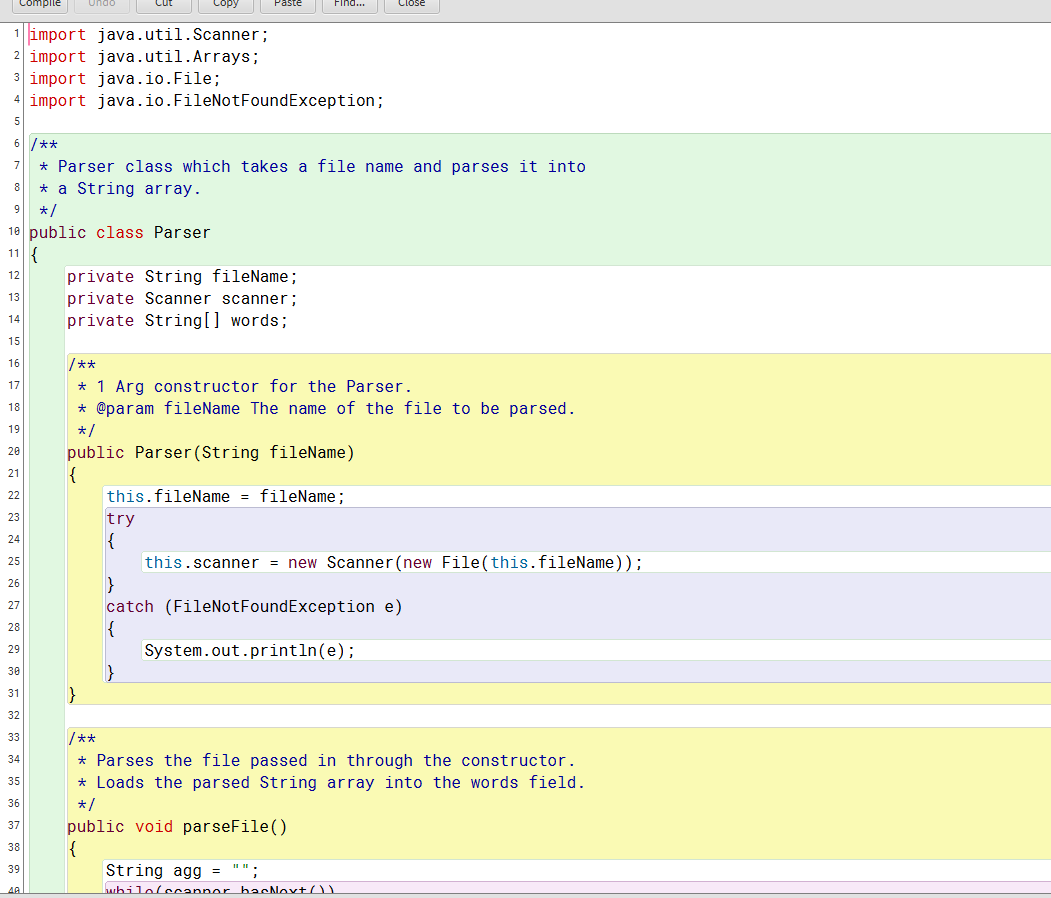Screen dimensions: 1051x898
Task: Click the Cut toolbar button
Action: [164, 4]
